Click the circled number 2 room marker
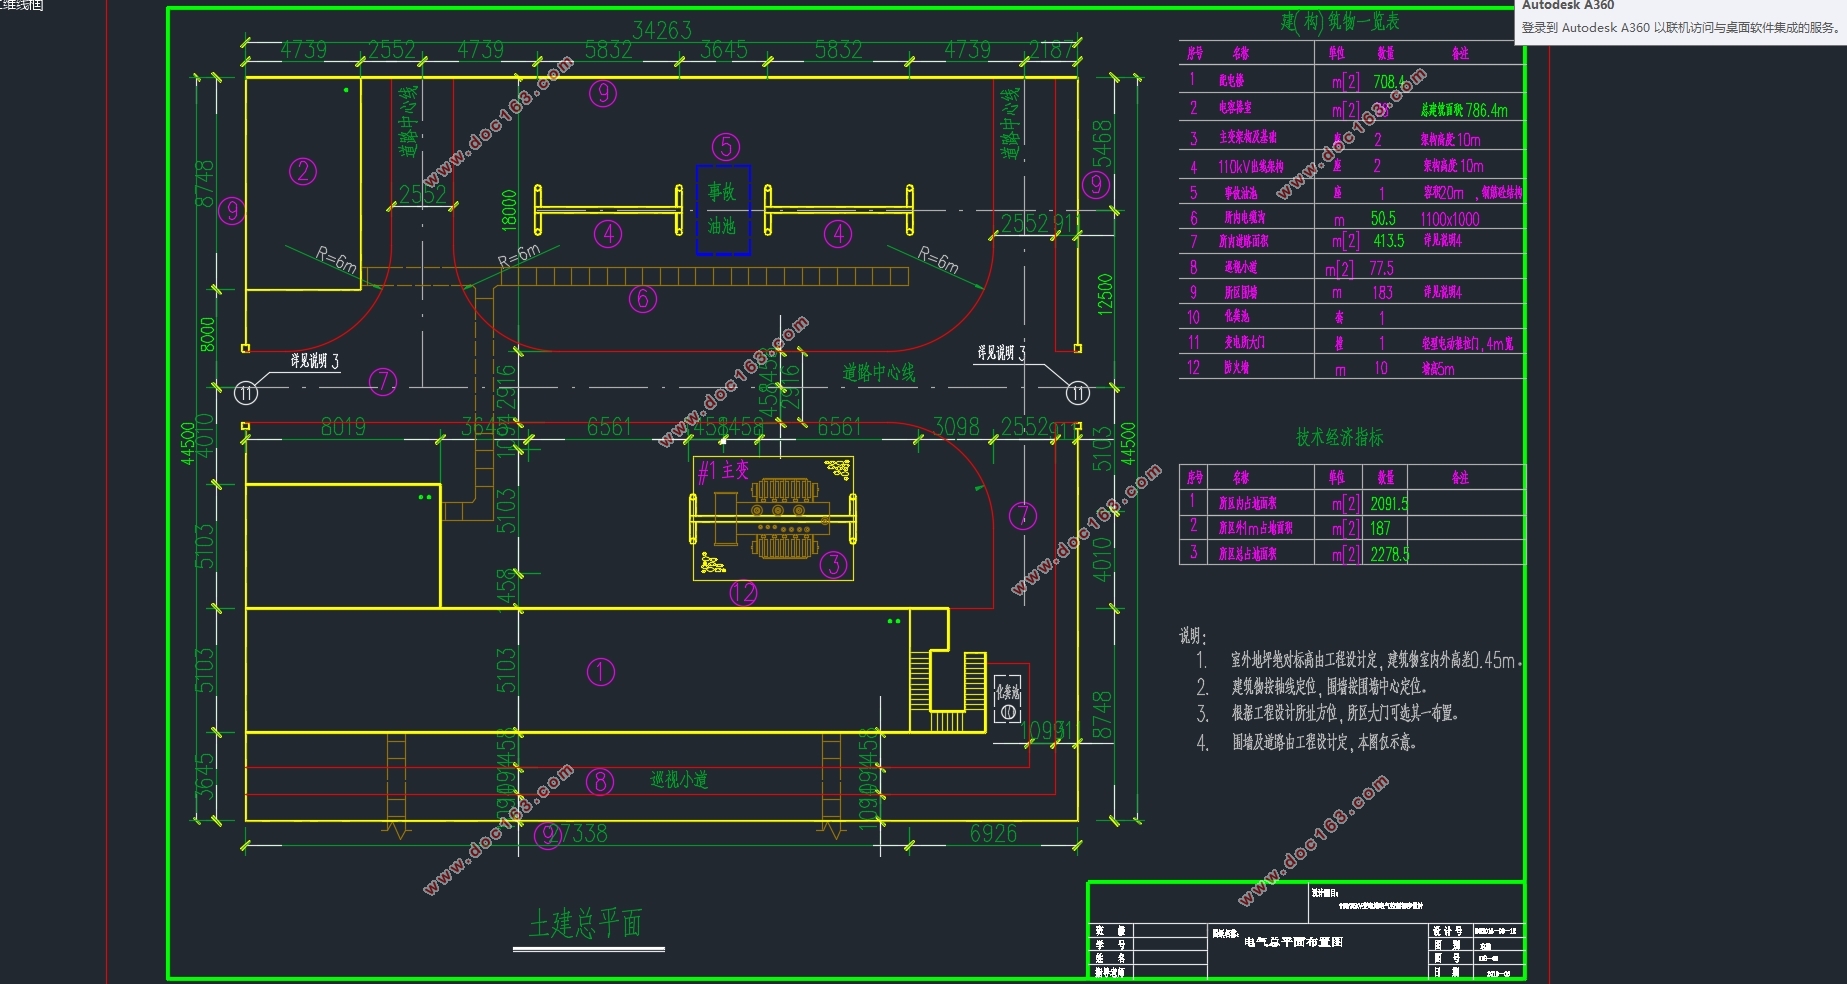The height and width of the screenshot is (984, 1847). (303, 171)
